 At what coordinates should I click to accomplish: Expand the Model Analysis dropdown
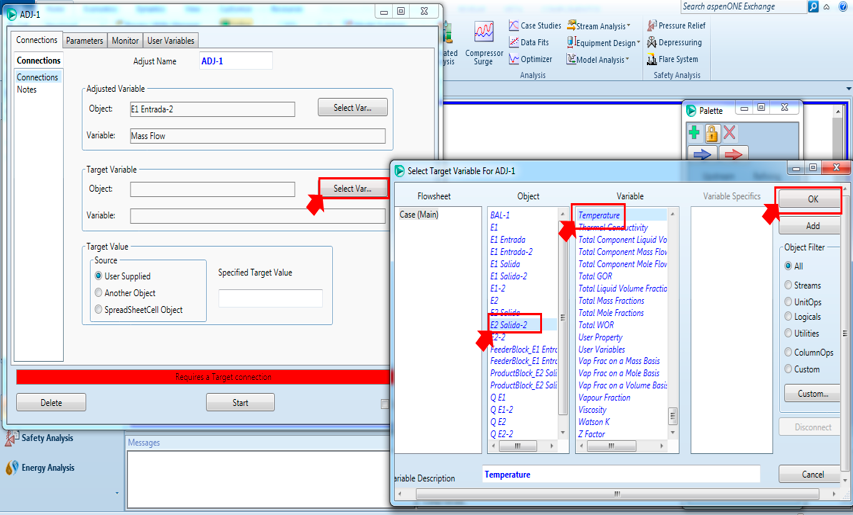[599, 60]
